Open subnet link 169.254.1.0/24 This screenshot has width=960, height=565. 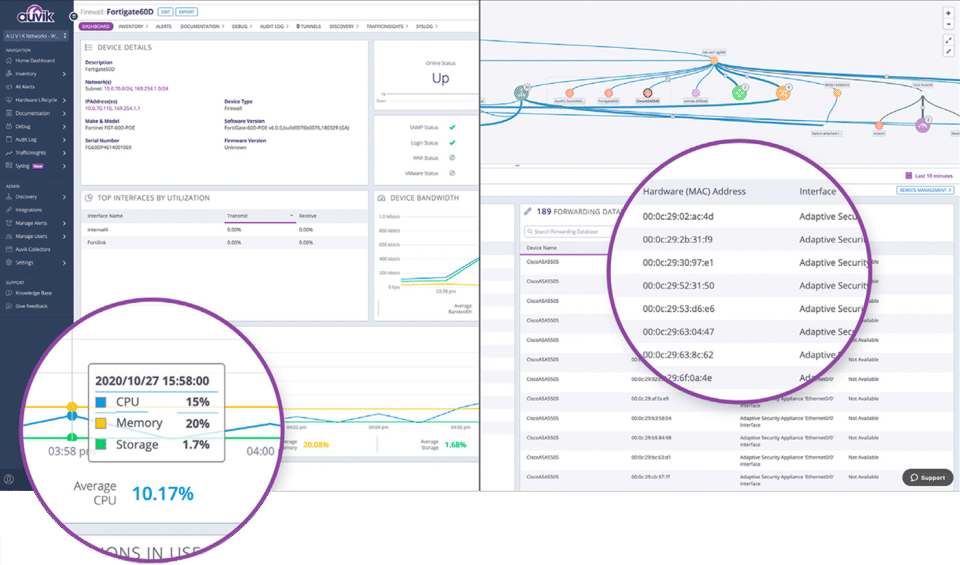click(x=151, y=89)
